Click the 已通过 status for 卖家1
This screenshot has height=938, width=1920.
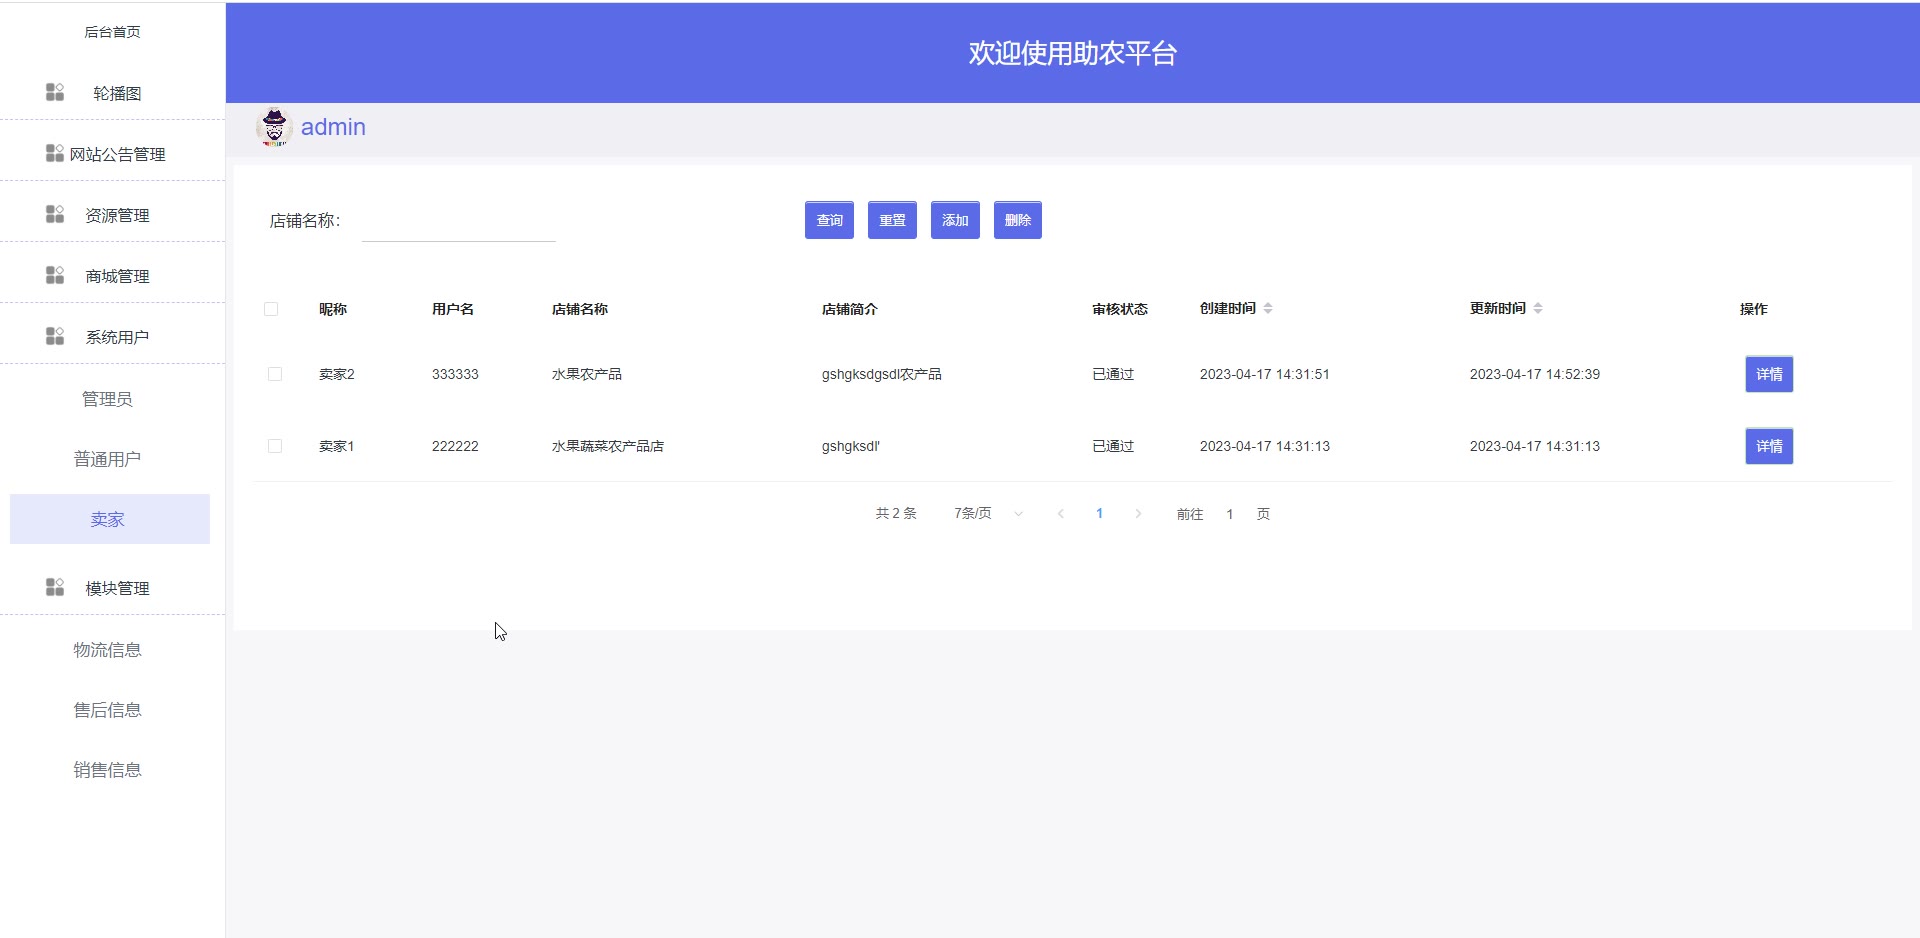coord(1113,446)
